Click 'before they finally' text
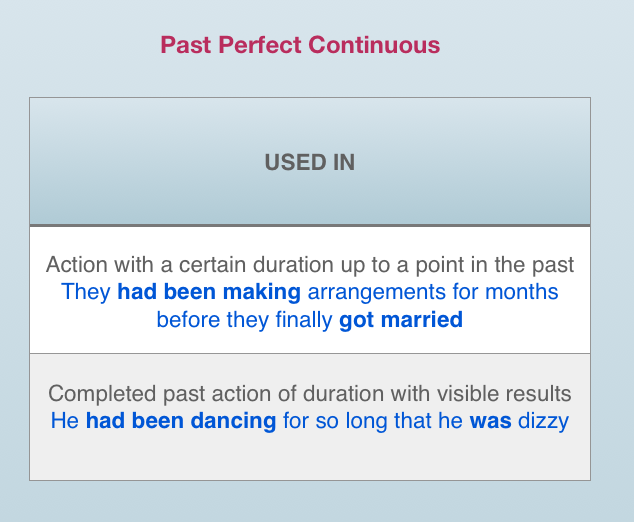The image size is (634, 522). [244, 320]
